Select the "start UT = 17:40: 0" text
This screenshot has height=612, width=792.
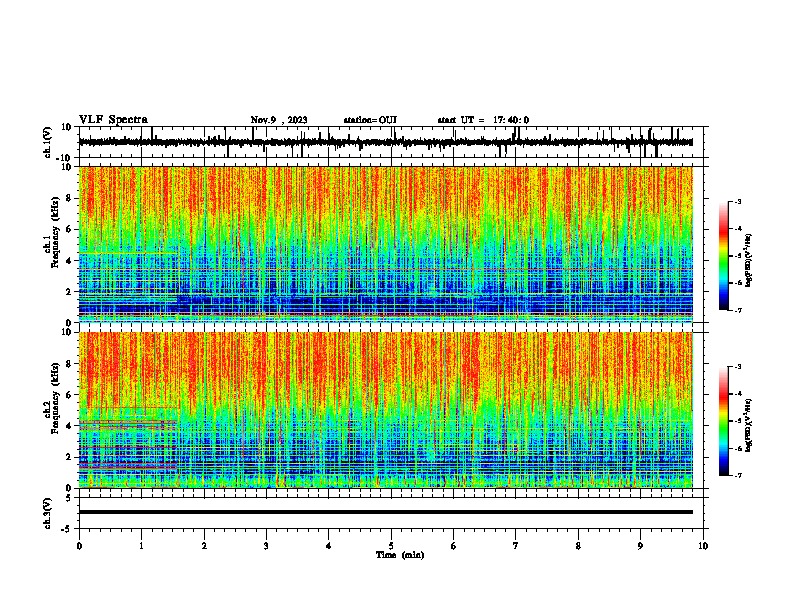pyautogui.click(x=483, y=120)
